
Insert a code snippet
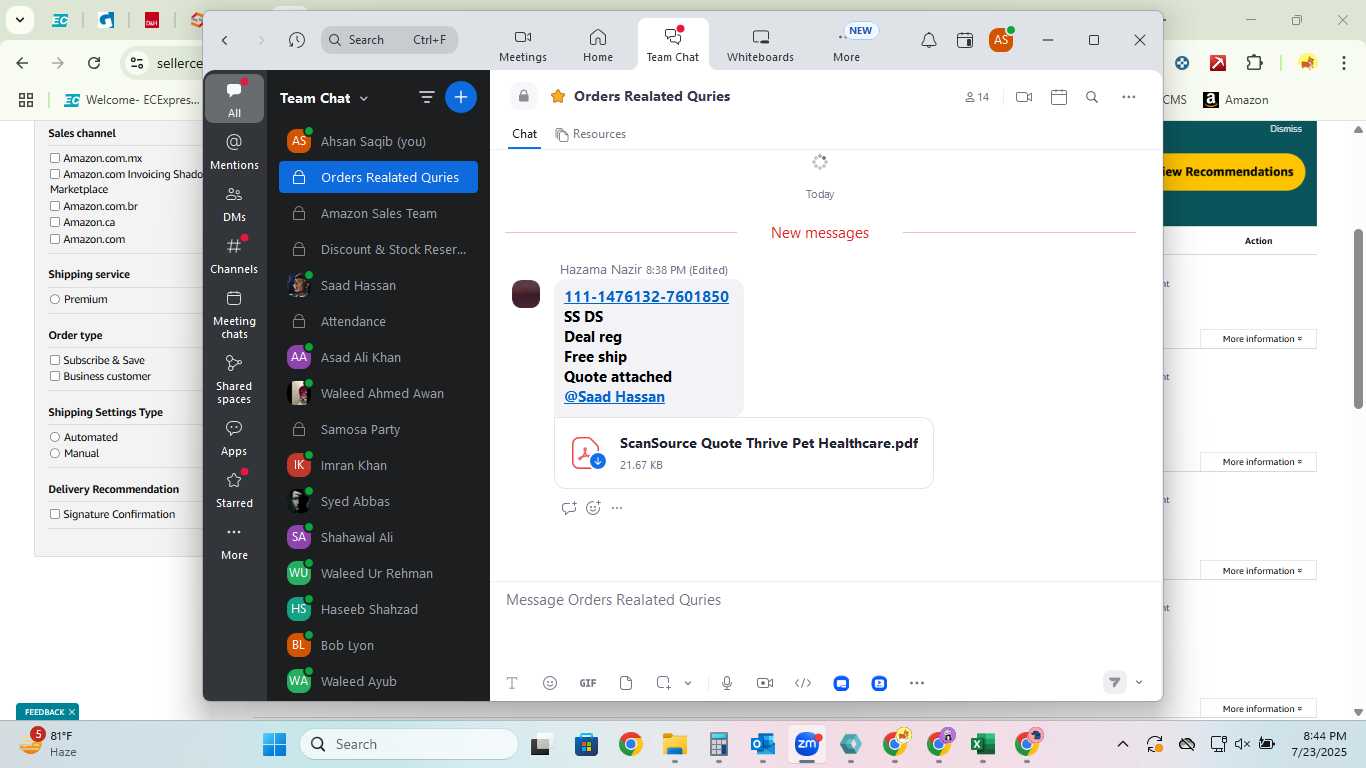[803, 683]
